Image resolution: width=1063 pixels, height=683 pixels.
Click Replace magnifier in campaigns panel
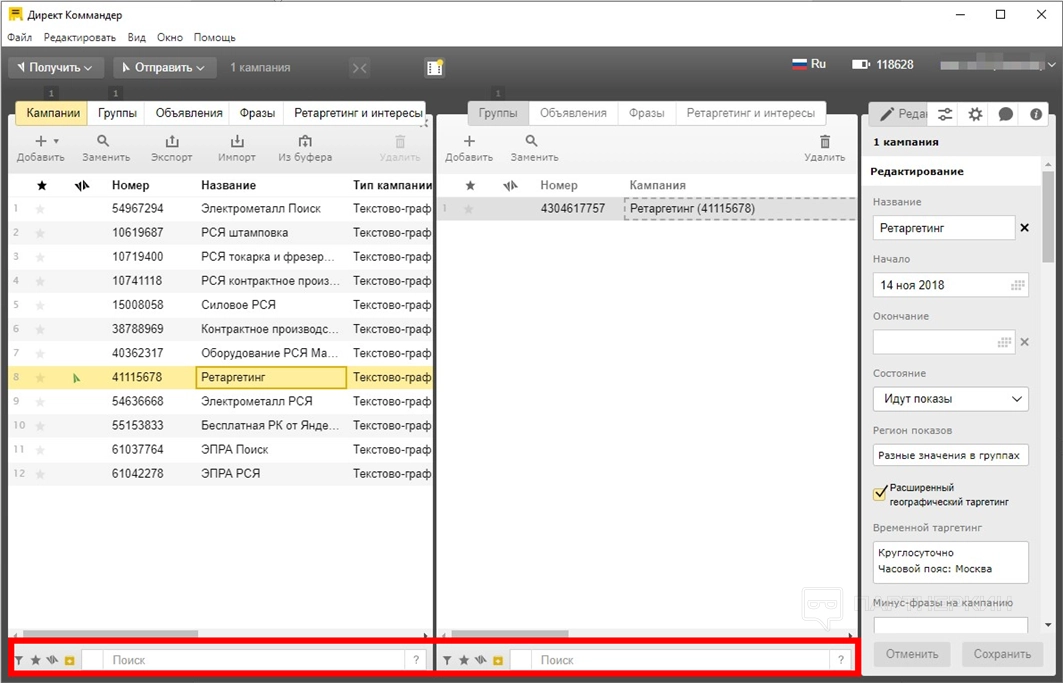pyautogui.click(x=103, y=142)
